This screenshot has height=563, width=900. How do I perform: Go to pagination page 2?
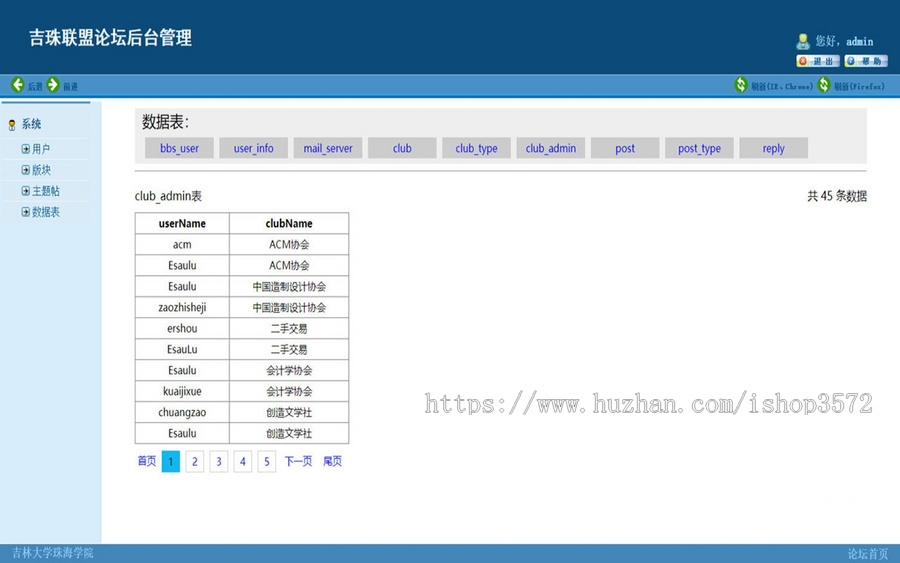(195, 461)
